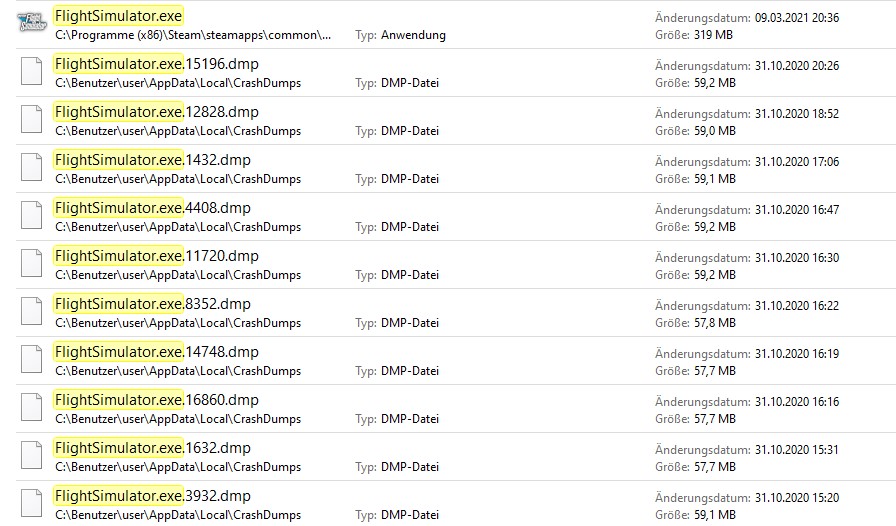Click the size value 57,8 MB
The width and height of the screenshot is (896, 526).
click(x=715, y=324)
